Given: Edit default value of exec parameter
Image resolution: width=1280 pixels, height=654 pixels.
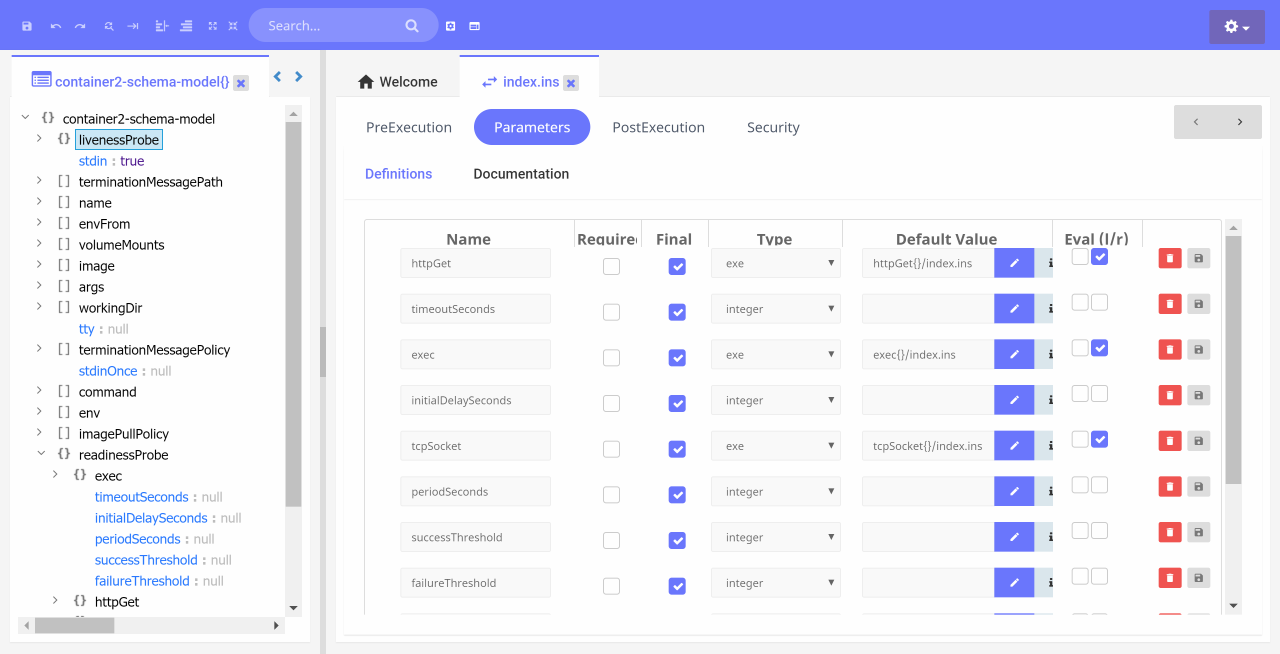Looking at the screenshot, I should (x=1014, y=354).
